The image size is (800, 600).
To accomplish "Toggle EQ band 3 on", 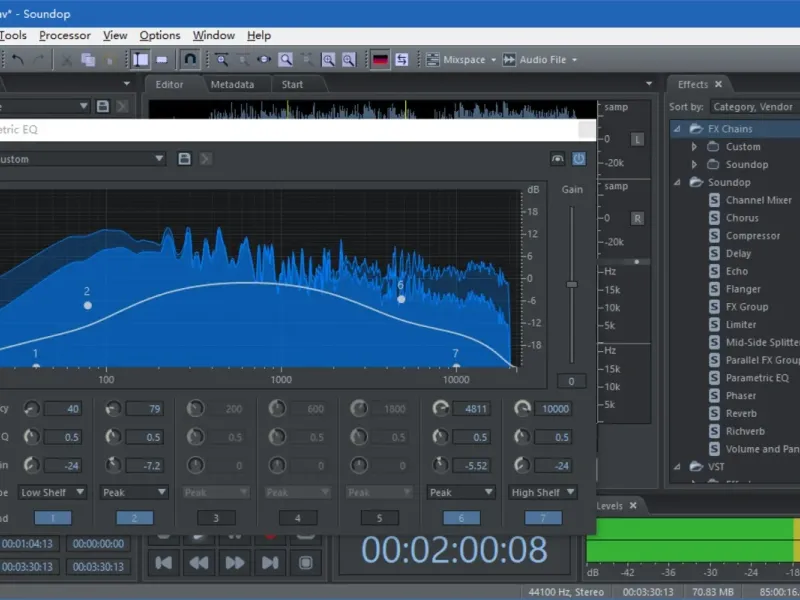I will click(x=215, y=518).
